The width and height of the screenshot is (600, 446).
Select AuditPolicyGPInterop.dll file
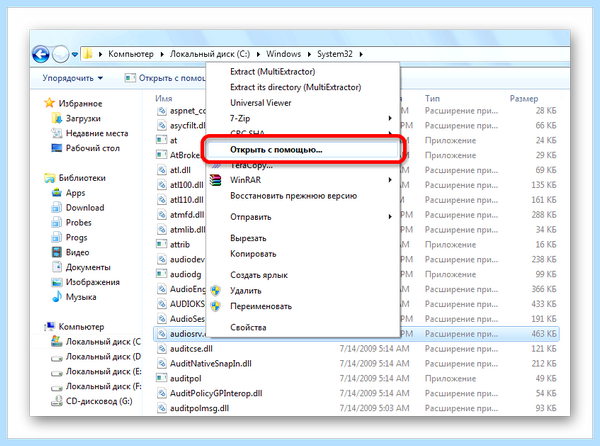[216, 394]
